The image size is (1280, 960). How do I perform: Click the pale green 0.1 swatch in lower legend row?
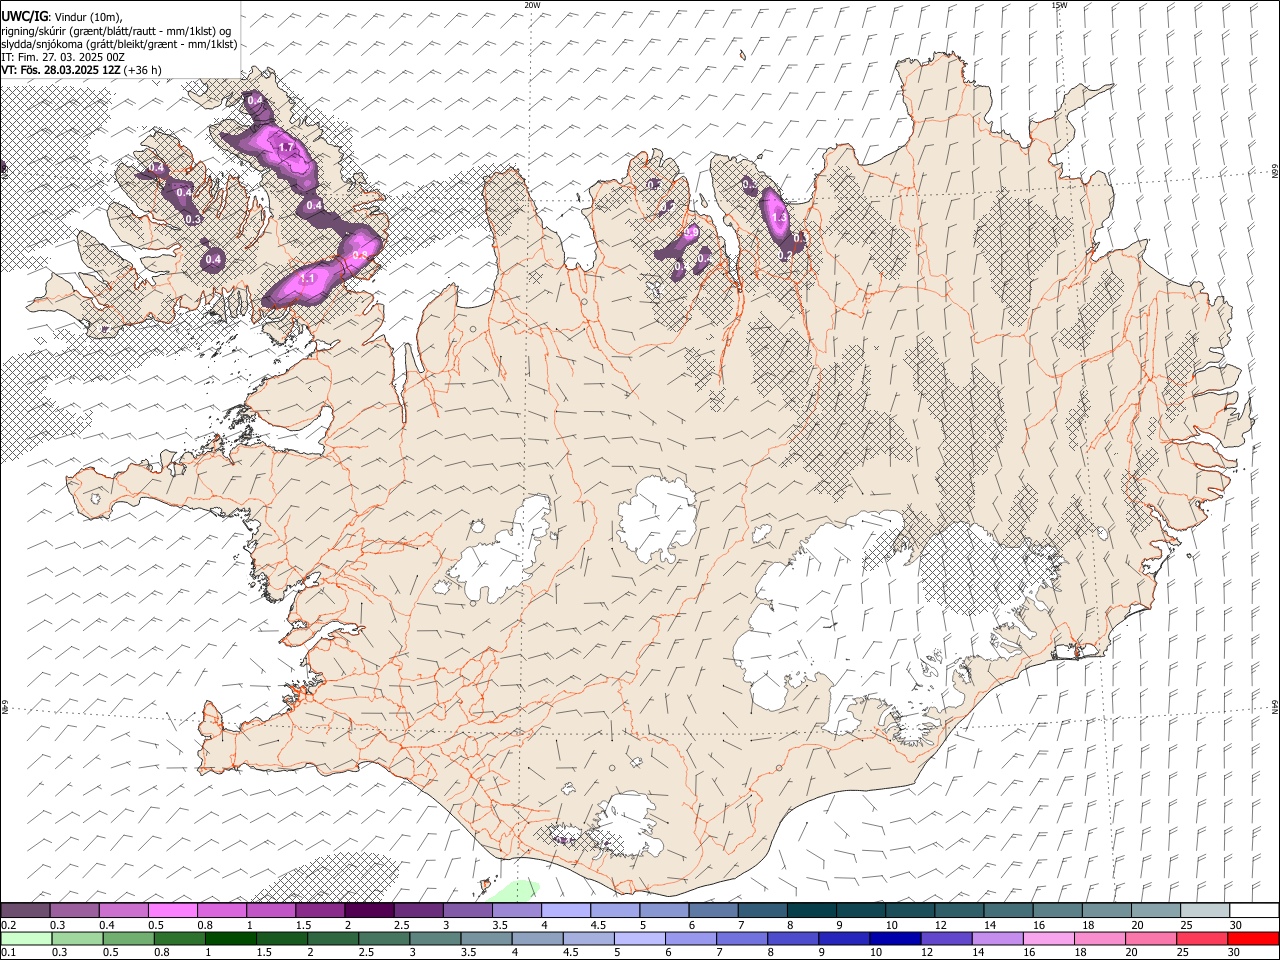(27, 938)
